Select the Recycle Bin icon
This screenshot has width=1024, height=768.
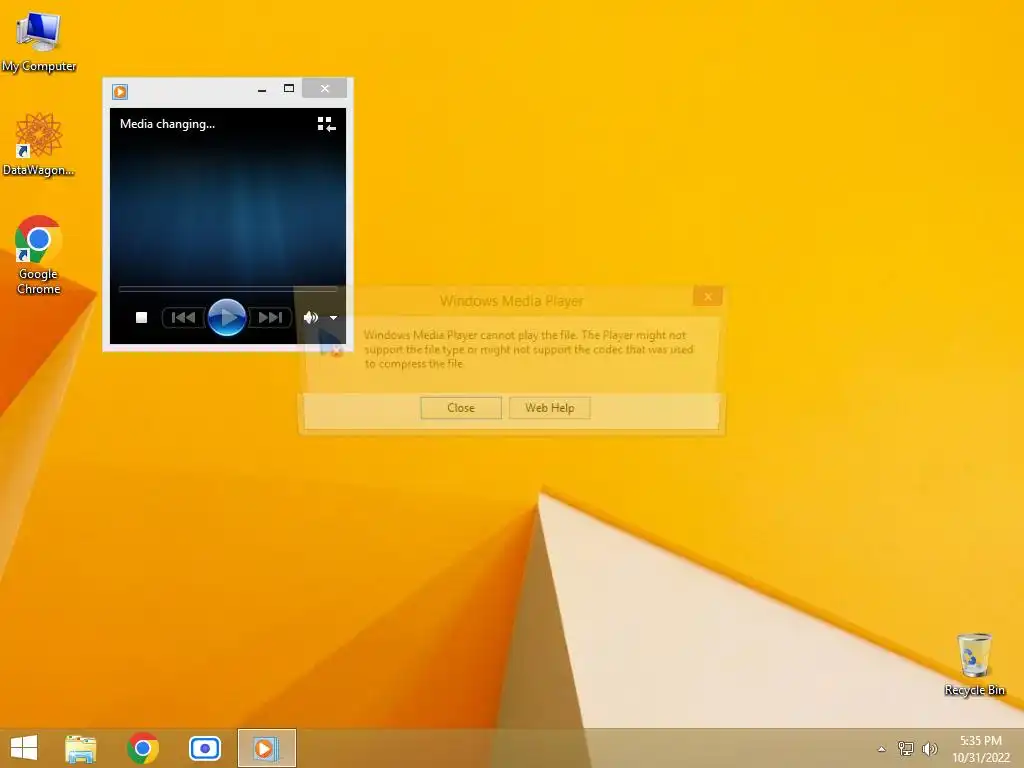pos(974,664)
